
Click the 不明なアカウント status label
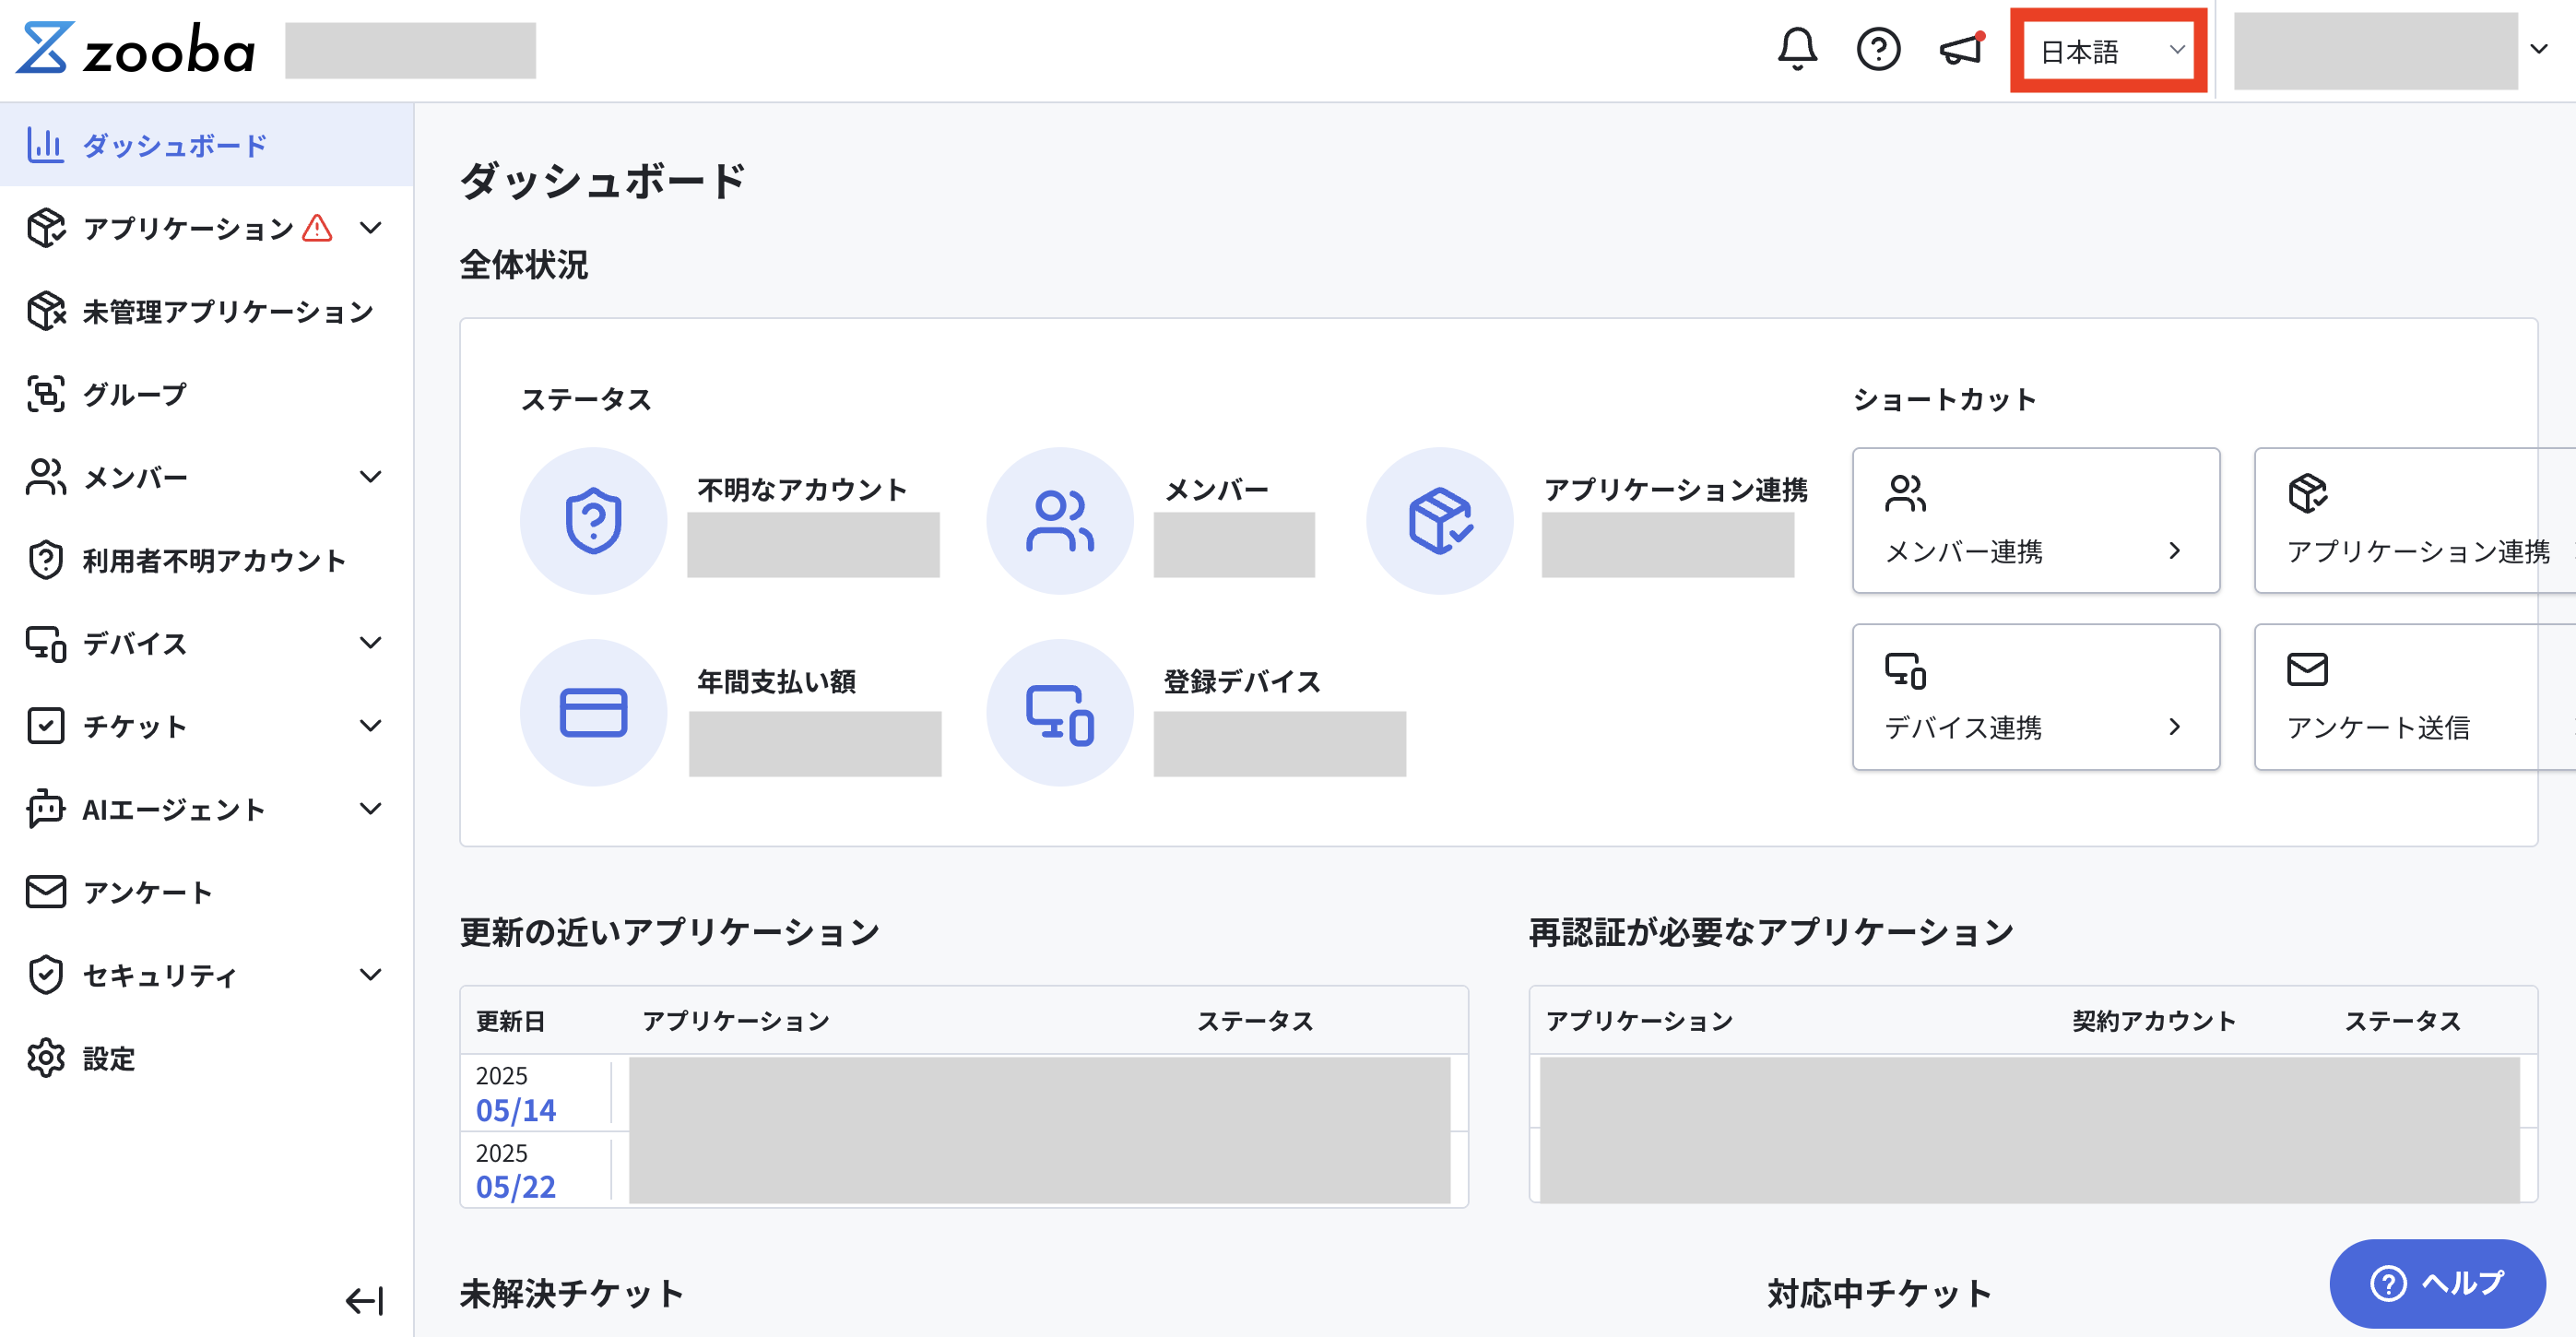pos(803,489)
